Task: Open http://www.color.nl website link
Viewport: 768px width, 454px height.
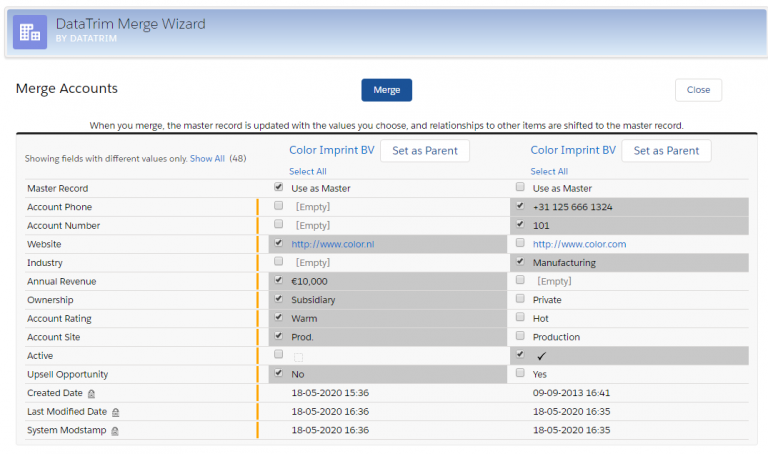Action: point(333,244)
